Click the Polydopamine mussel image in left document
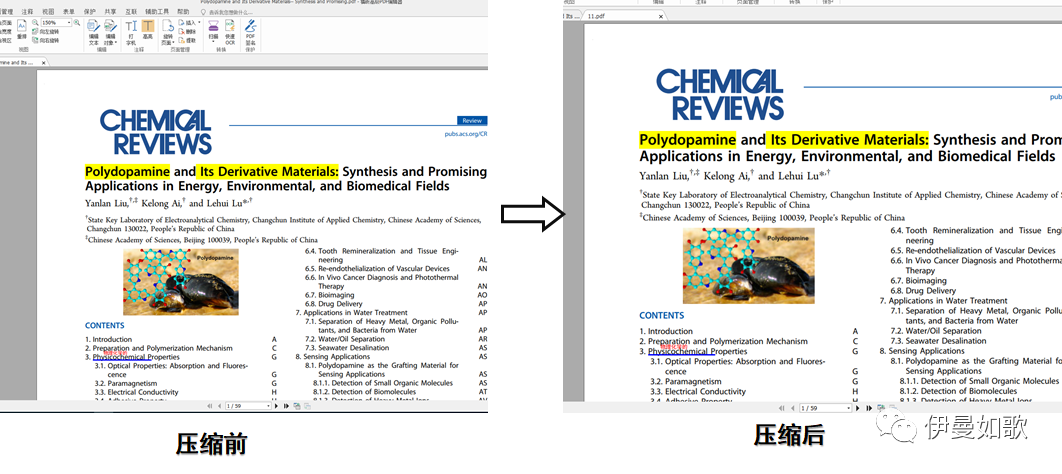The width and height of the screenshot is (1062, 474). click(x=181, y=282)
